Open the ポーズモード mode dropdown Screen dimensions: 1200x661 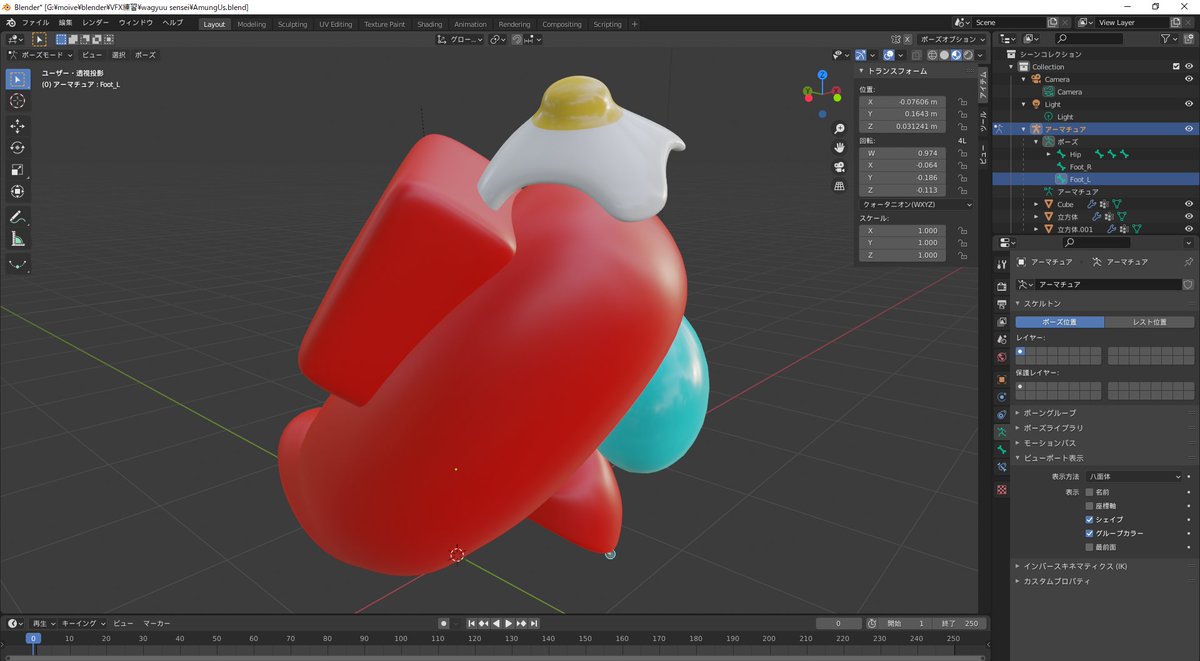click(x=40, y=55)
